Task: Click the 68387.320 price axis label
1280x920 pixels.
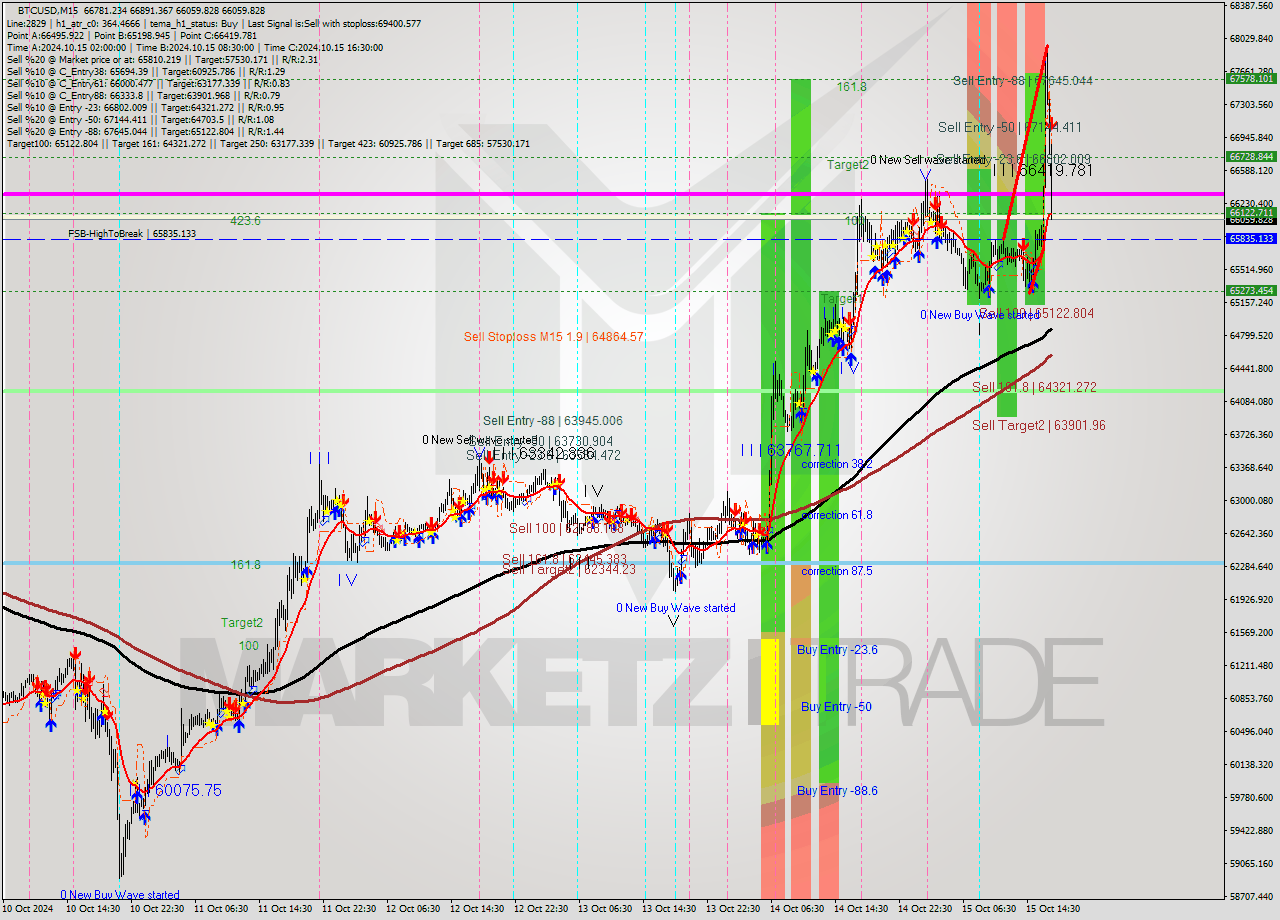Action: click(x=1251, y=6)
